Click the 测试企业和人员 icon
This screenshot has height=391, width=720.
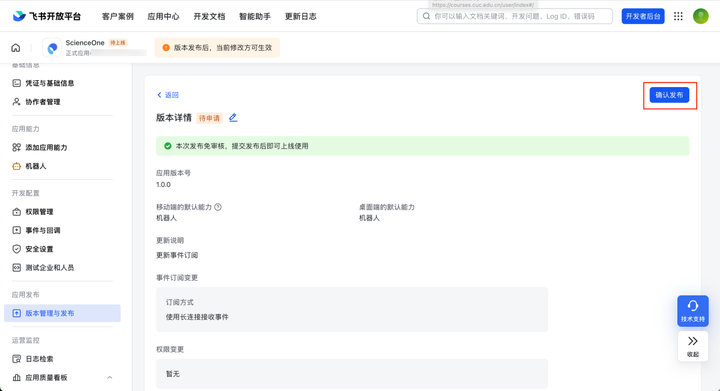pos(17,268)
